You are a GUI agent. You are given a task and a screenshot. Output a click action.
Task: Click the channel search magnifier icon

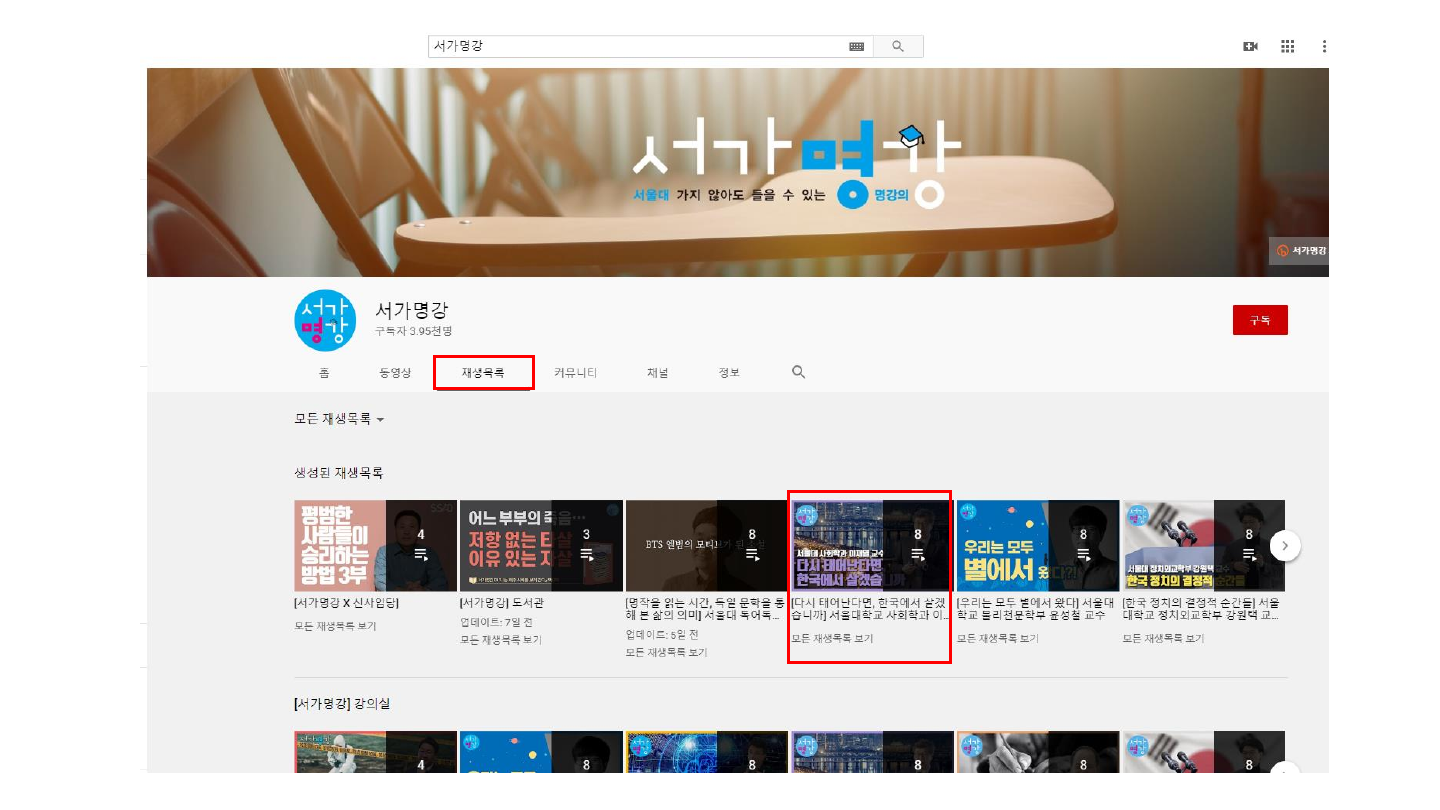799,372
